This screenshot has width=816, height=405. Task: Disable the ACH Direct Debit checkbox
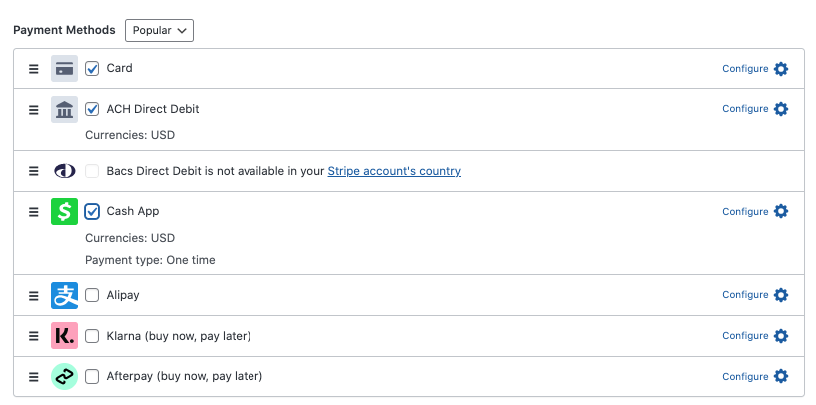click(92, 109)
